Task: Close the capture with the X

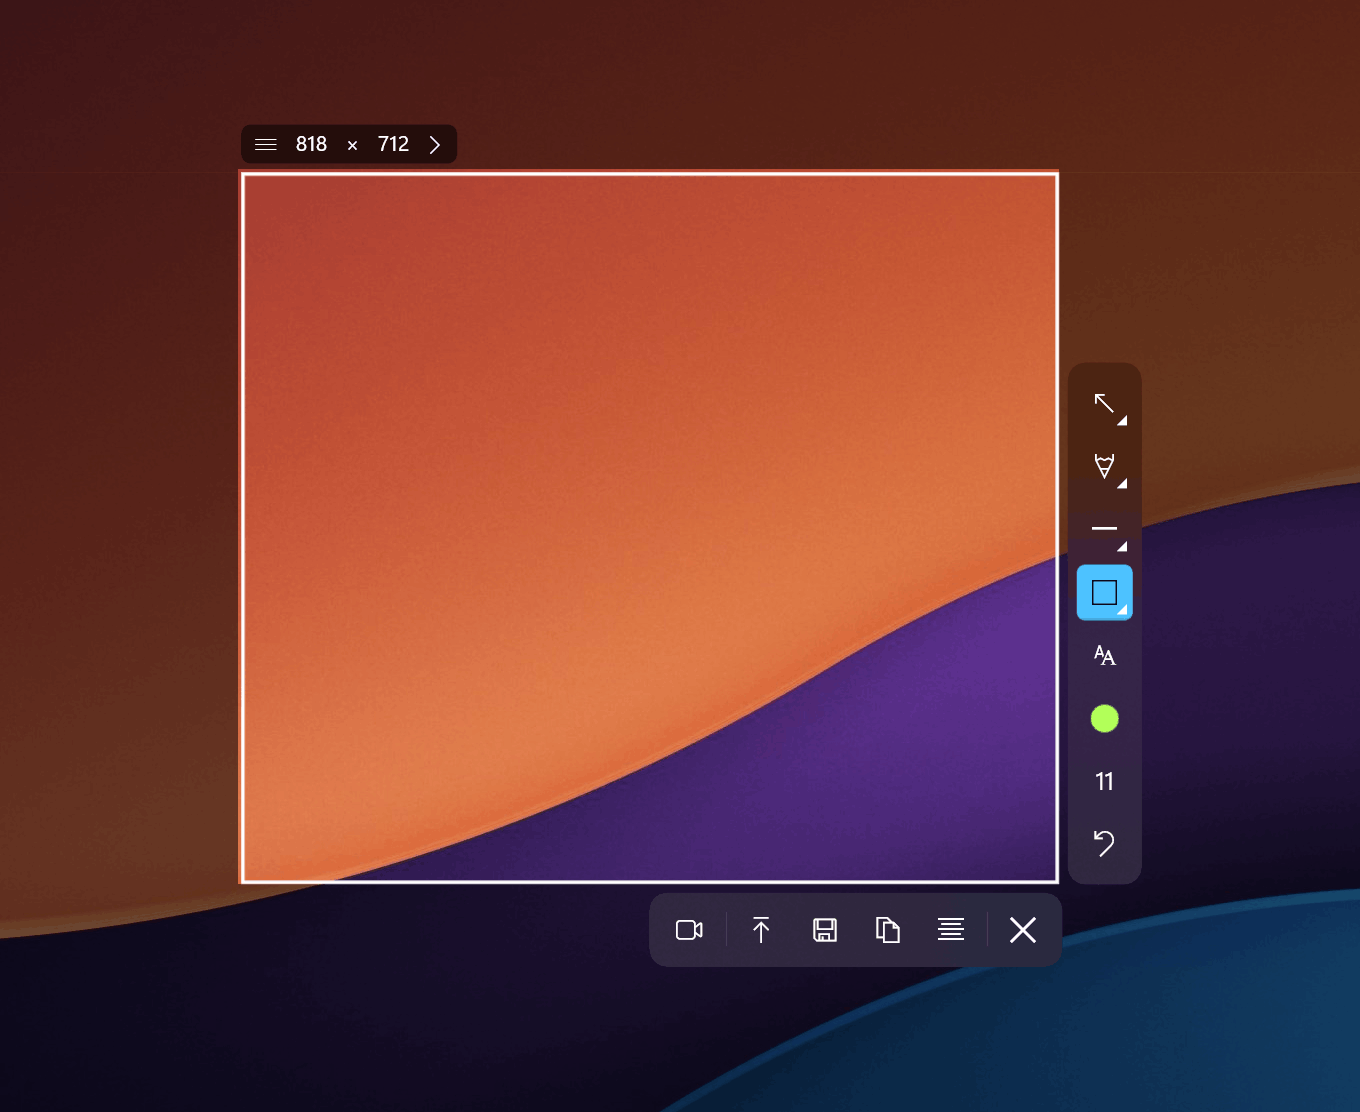Action: [1022, 930]
